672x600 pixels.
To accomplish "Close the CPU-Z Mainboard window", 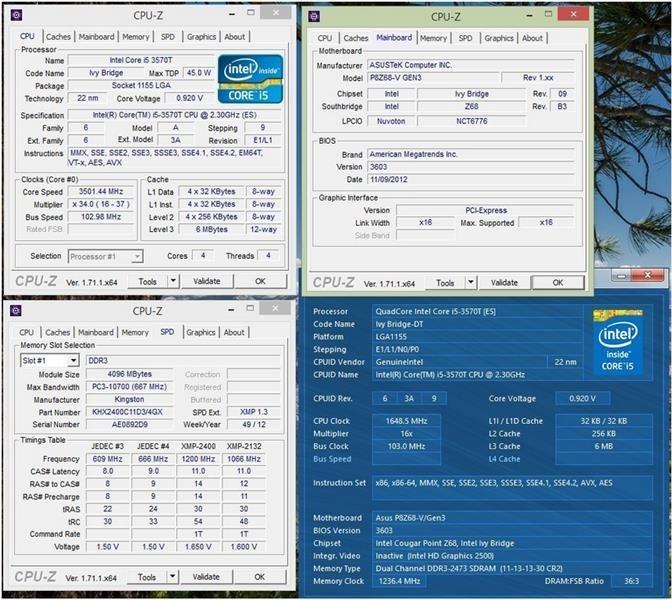I will [573, 14].
